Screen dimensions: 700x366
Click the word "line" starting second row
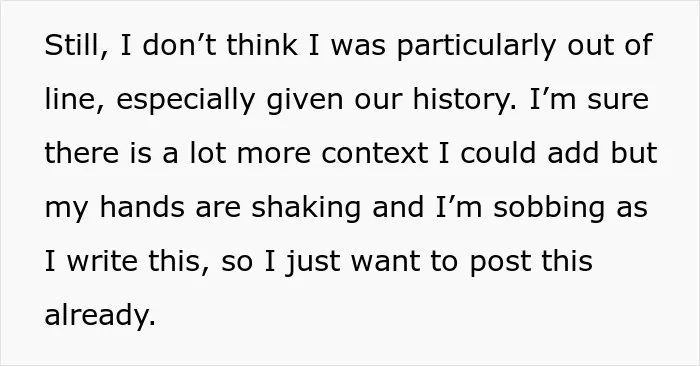72,99
